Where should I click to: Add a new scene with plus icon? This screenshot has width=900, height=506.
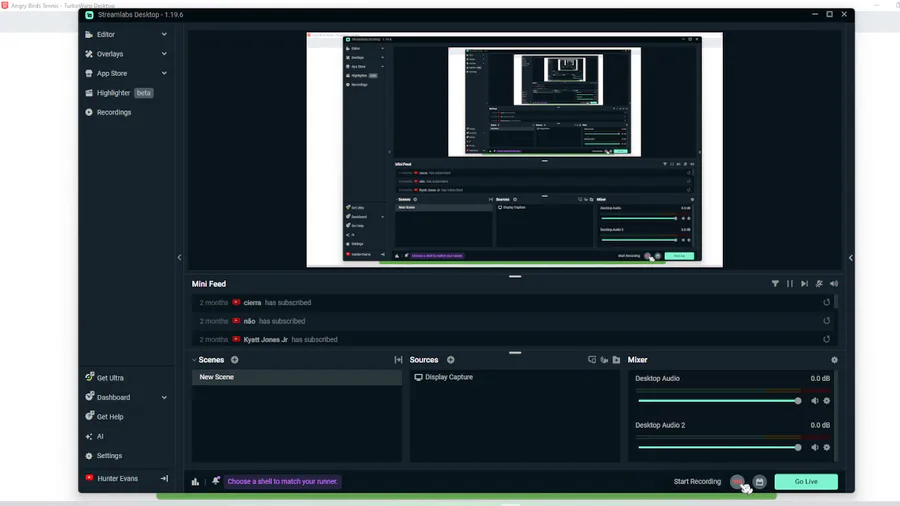pyautogui.click(x=235, y=360)
